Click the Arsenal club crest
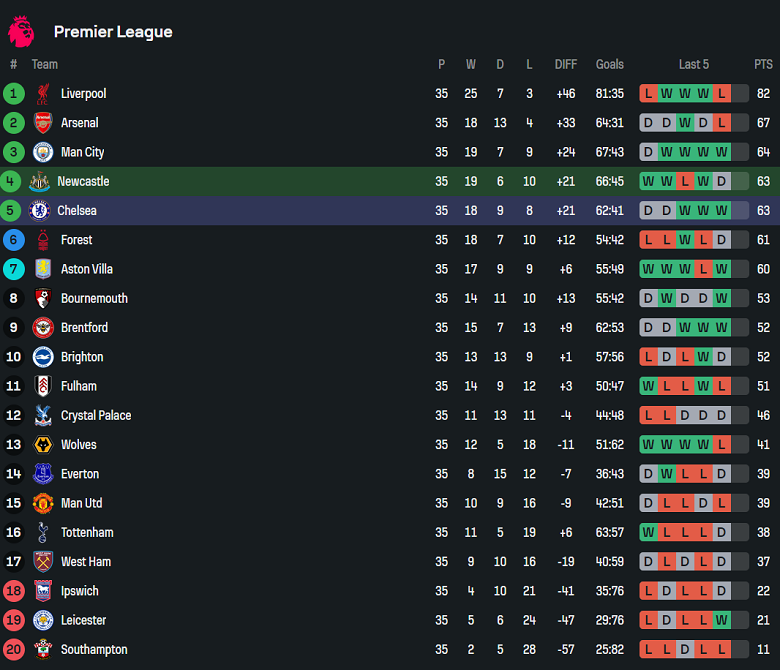The width and height of the screenshot is (780, 670). point(43,123)
